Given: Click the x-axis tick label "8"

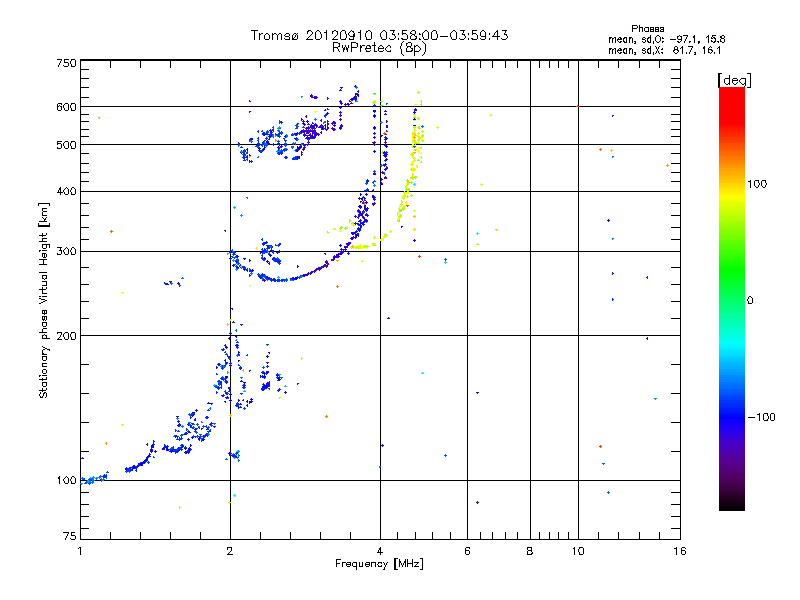Looking at the screenshot, I should coord(530,551).
